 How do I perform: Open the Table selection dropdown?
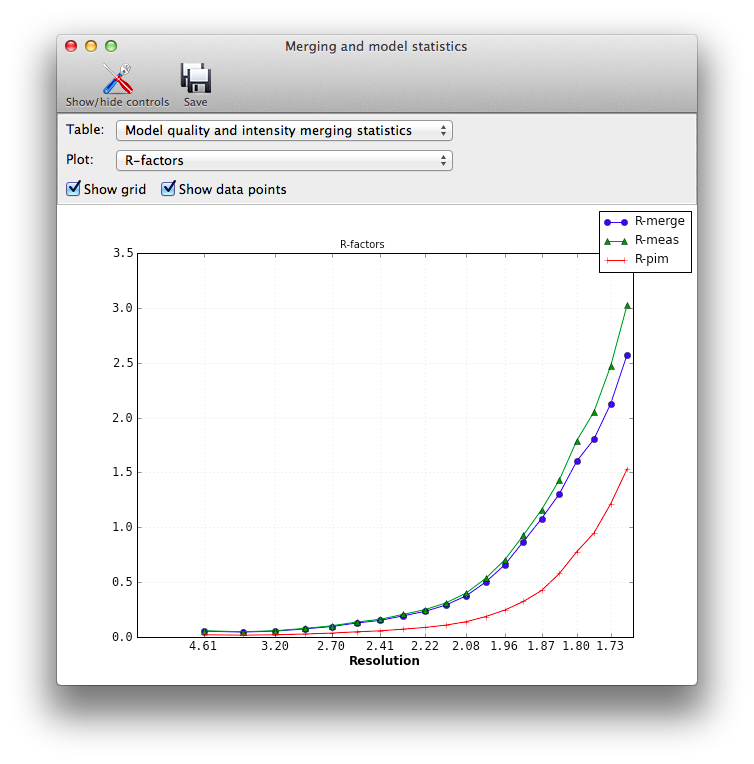pos(284,131)
